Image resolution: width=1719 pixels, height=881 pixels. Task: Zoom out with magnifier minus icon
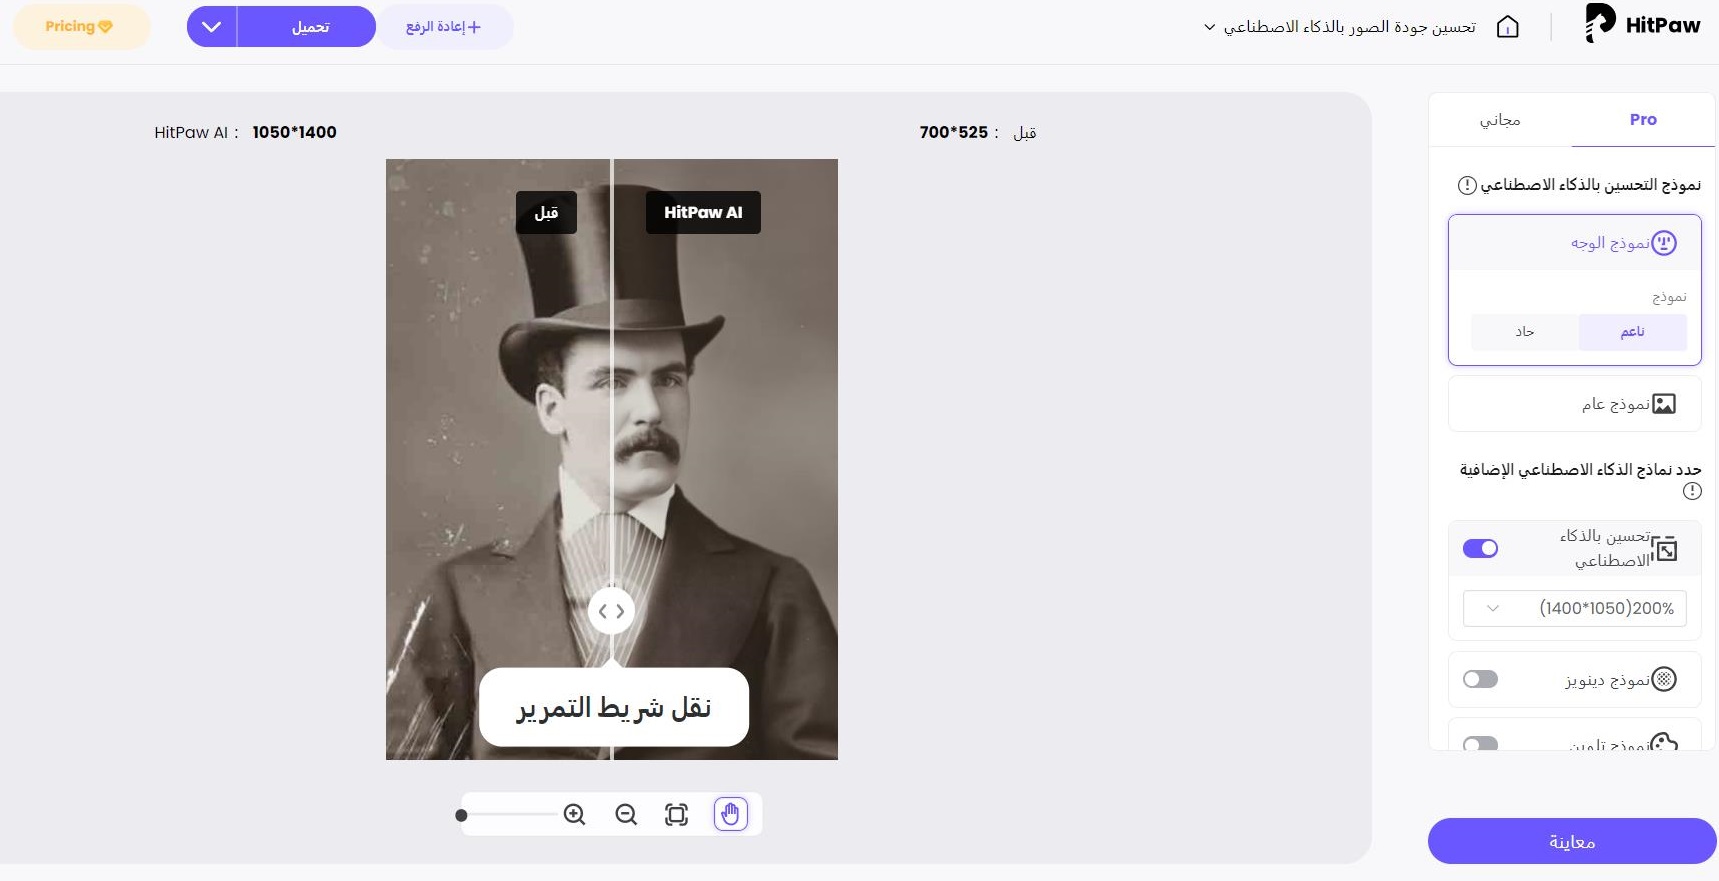click(626, 814)
